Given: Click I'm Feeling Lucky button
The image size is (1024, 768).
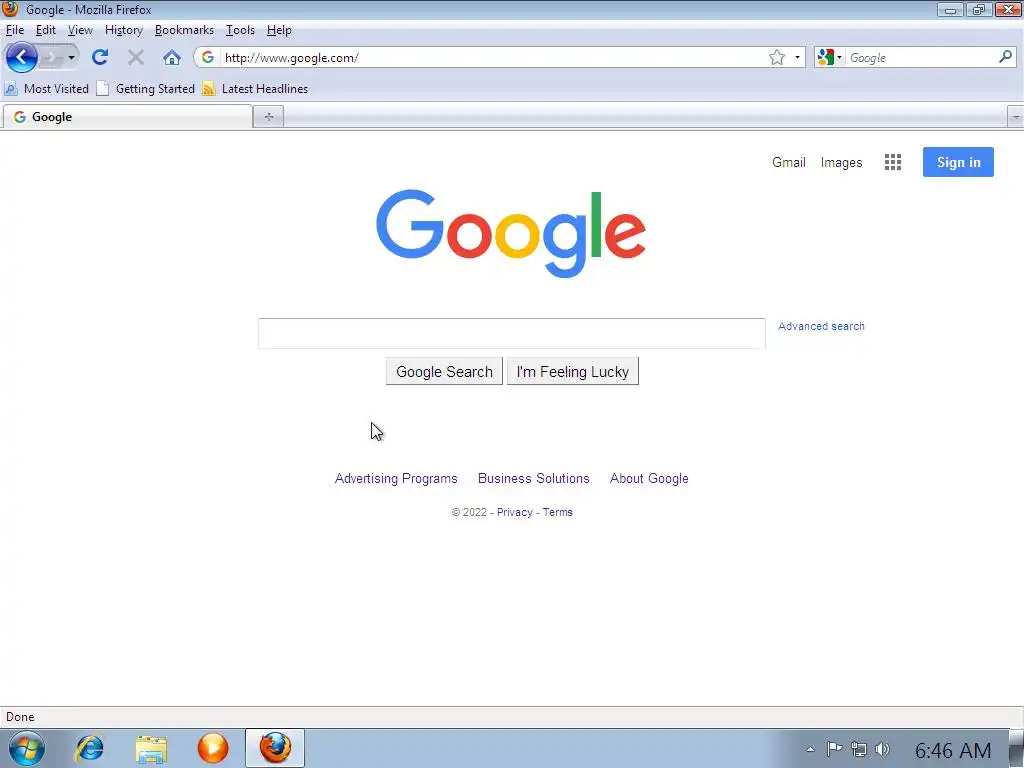Looking at the screenshot, I should coord(573,371).
